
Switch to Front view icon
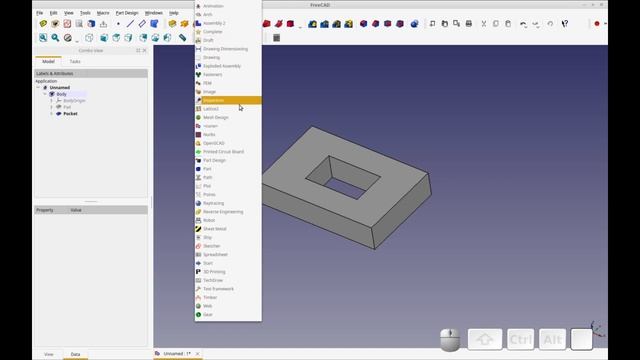104,38
